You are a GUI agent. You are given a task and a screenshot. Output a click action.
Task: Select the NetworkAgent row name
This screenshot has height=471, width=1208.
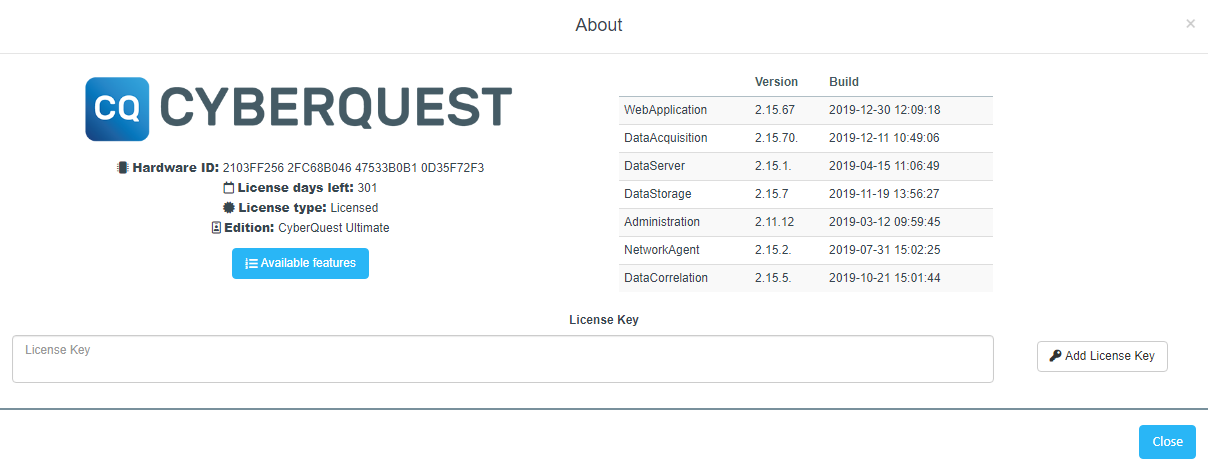[662, 250]
